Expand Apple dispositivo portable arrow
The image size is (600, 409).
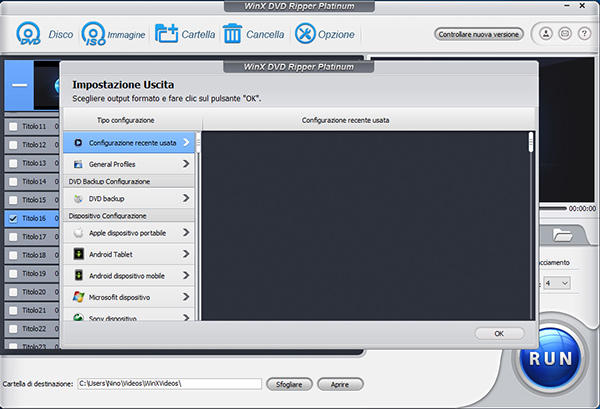186,233
